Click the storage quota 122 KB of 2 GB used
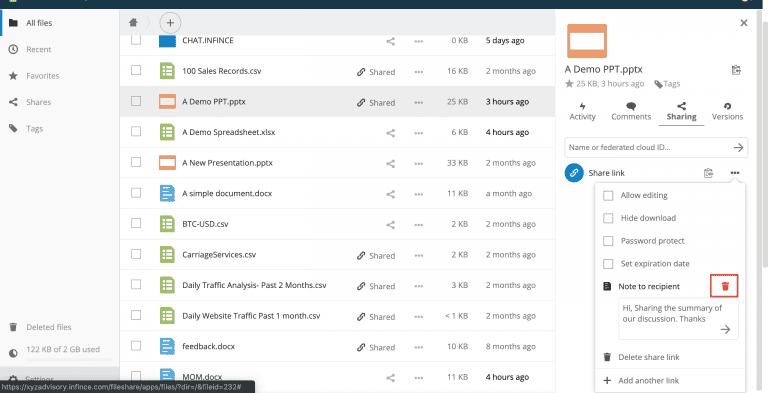The width and height of the screenshot is (768, 393). (x=63, y=349)
